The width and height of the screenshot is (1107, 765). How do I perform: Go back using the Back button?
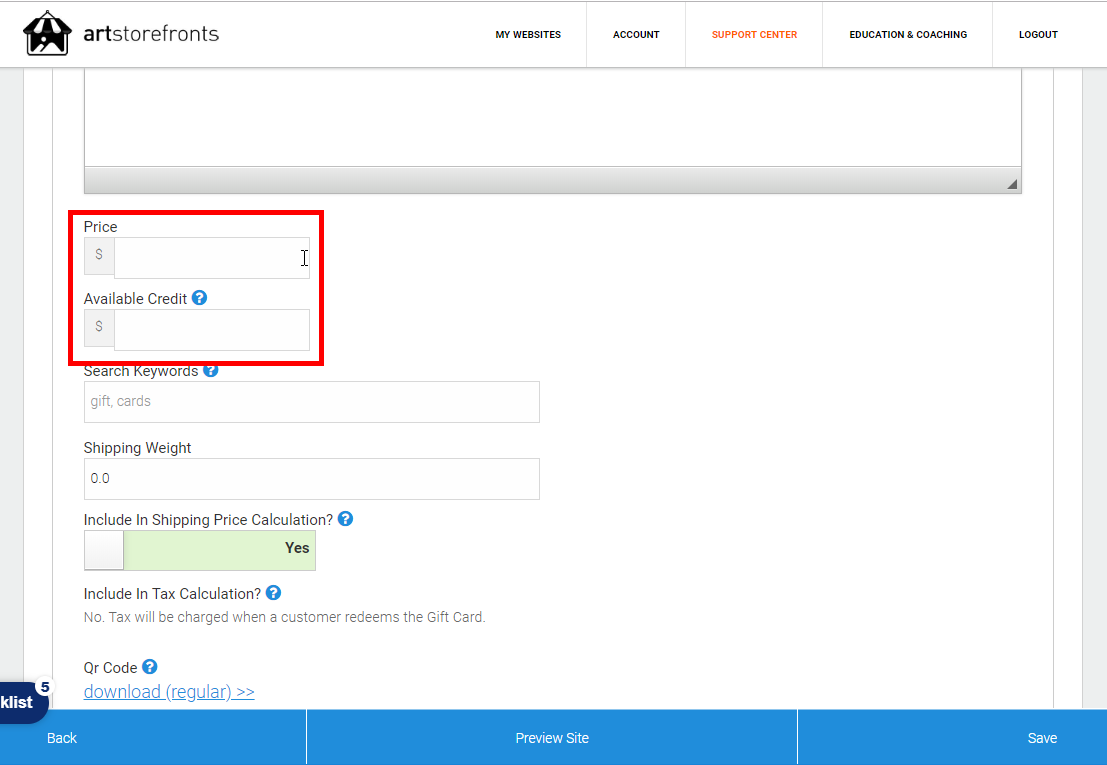62,738
